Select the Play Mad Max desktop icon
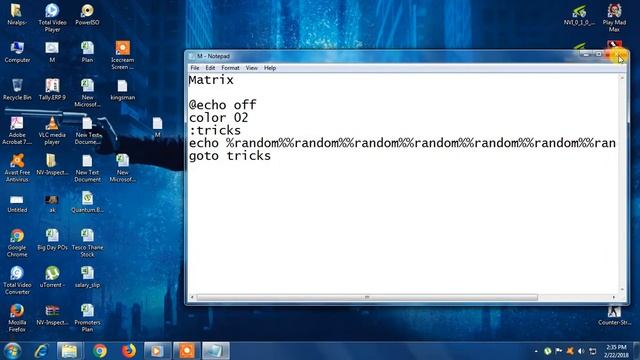Screen dimensions: 640x360 click(614, 18)
